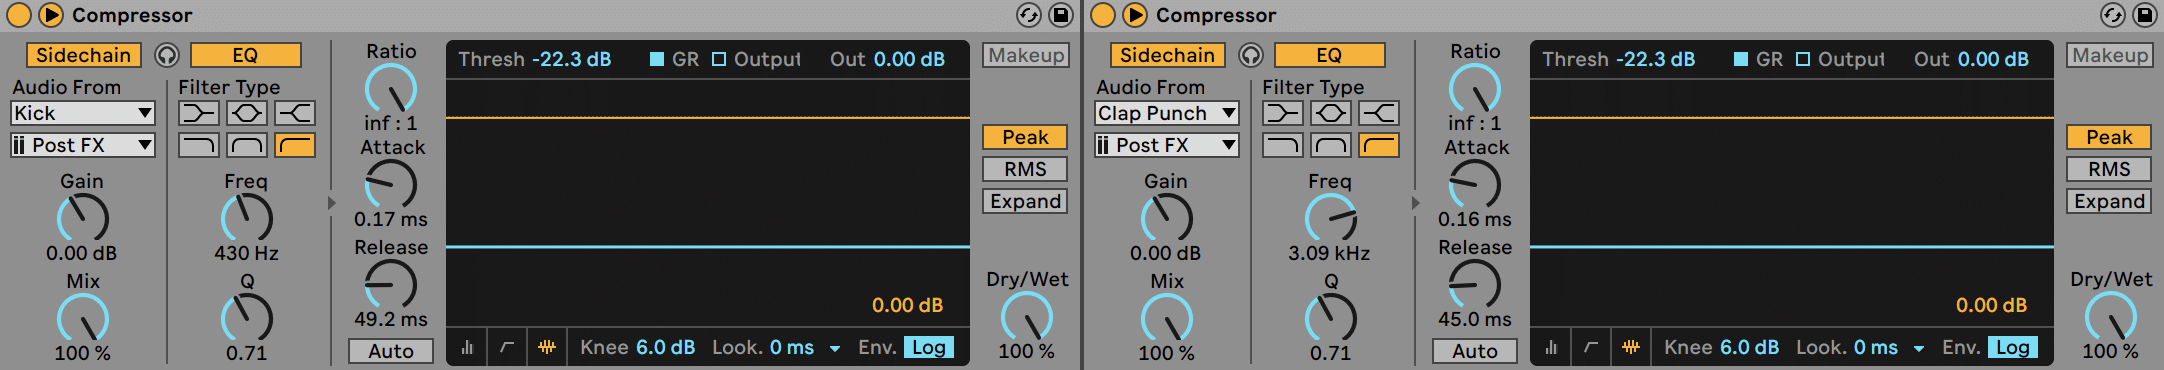The image size is (2164, 370).
Task: Click the hot-swap preset icon on left compressor
Action: pyautogui.click(x=1029, y=15)
